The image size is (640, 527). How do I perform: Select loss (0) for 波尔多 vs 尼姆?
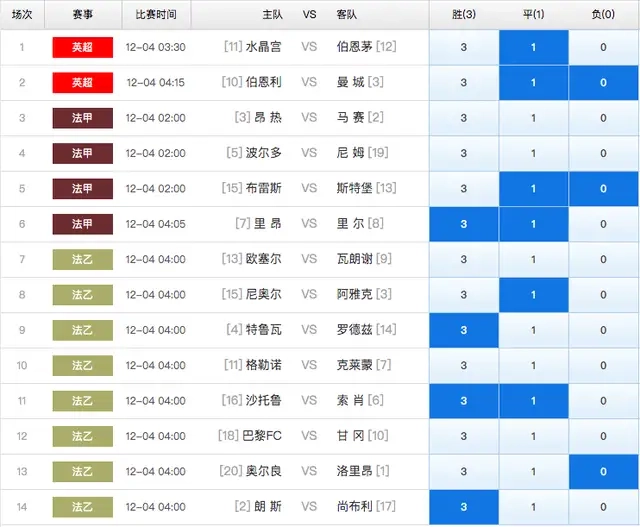603,153
